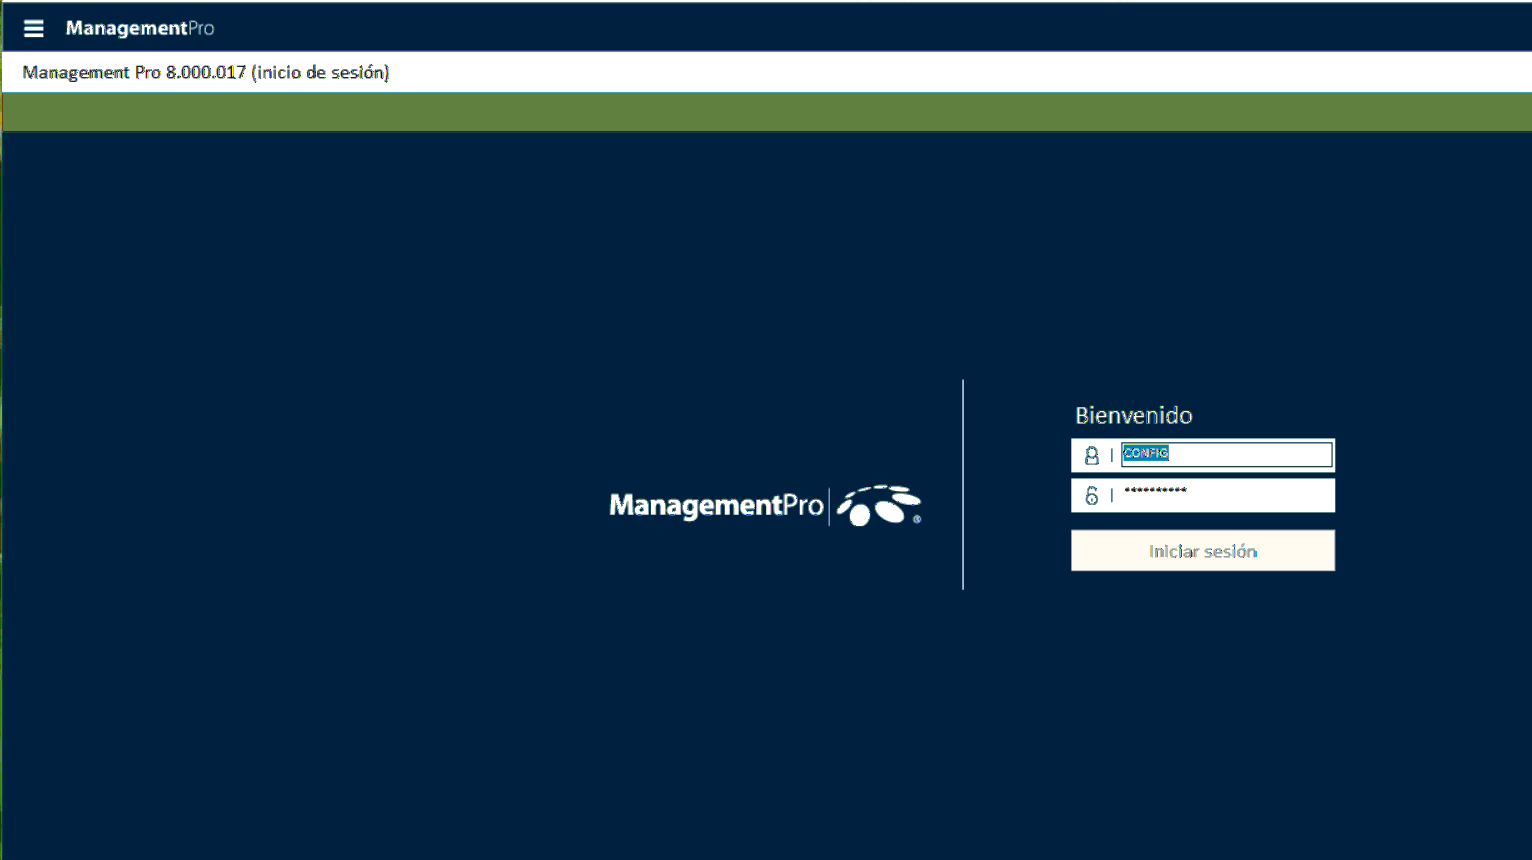Click the highlighted CONFIG text
The image size is (1532, 860).
pyautogui.click(x=1145, y=454)
